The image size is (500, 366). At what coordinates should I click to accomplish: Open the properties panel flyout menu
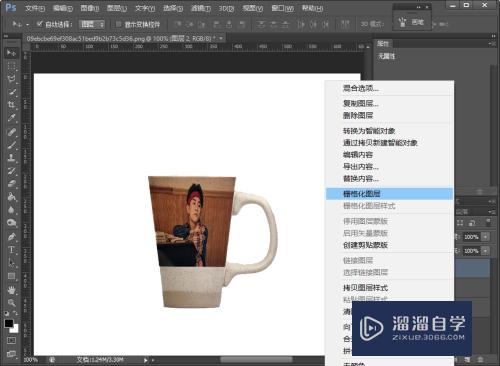tap(492, 43)
